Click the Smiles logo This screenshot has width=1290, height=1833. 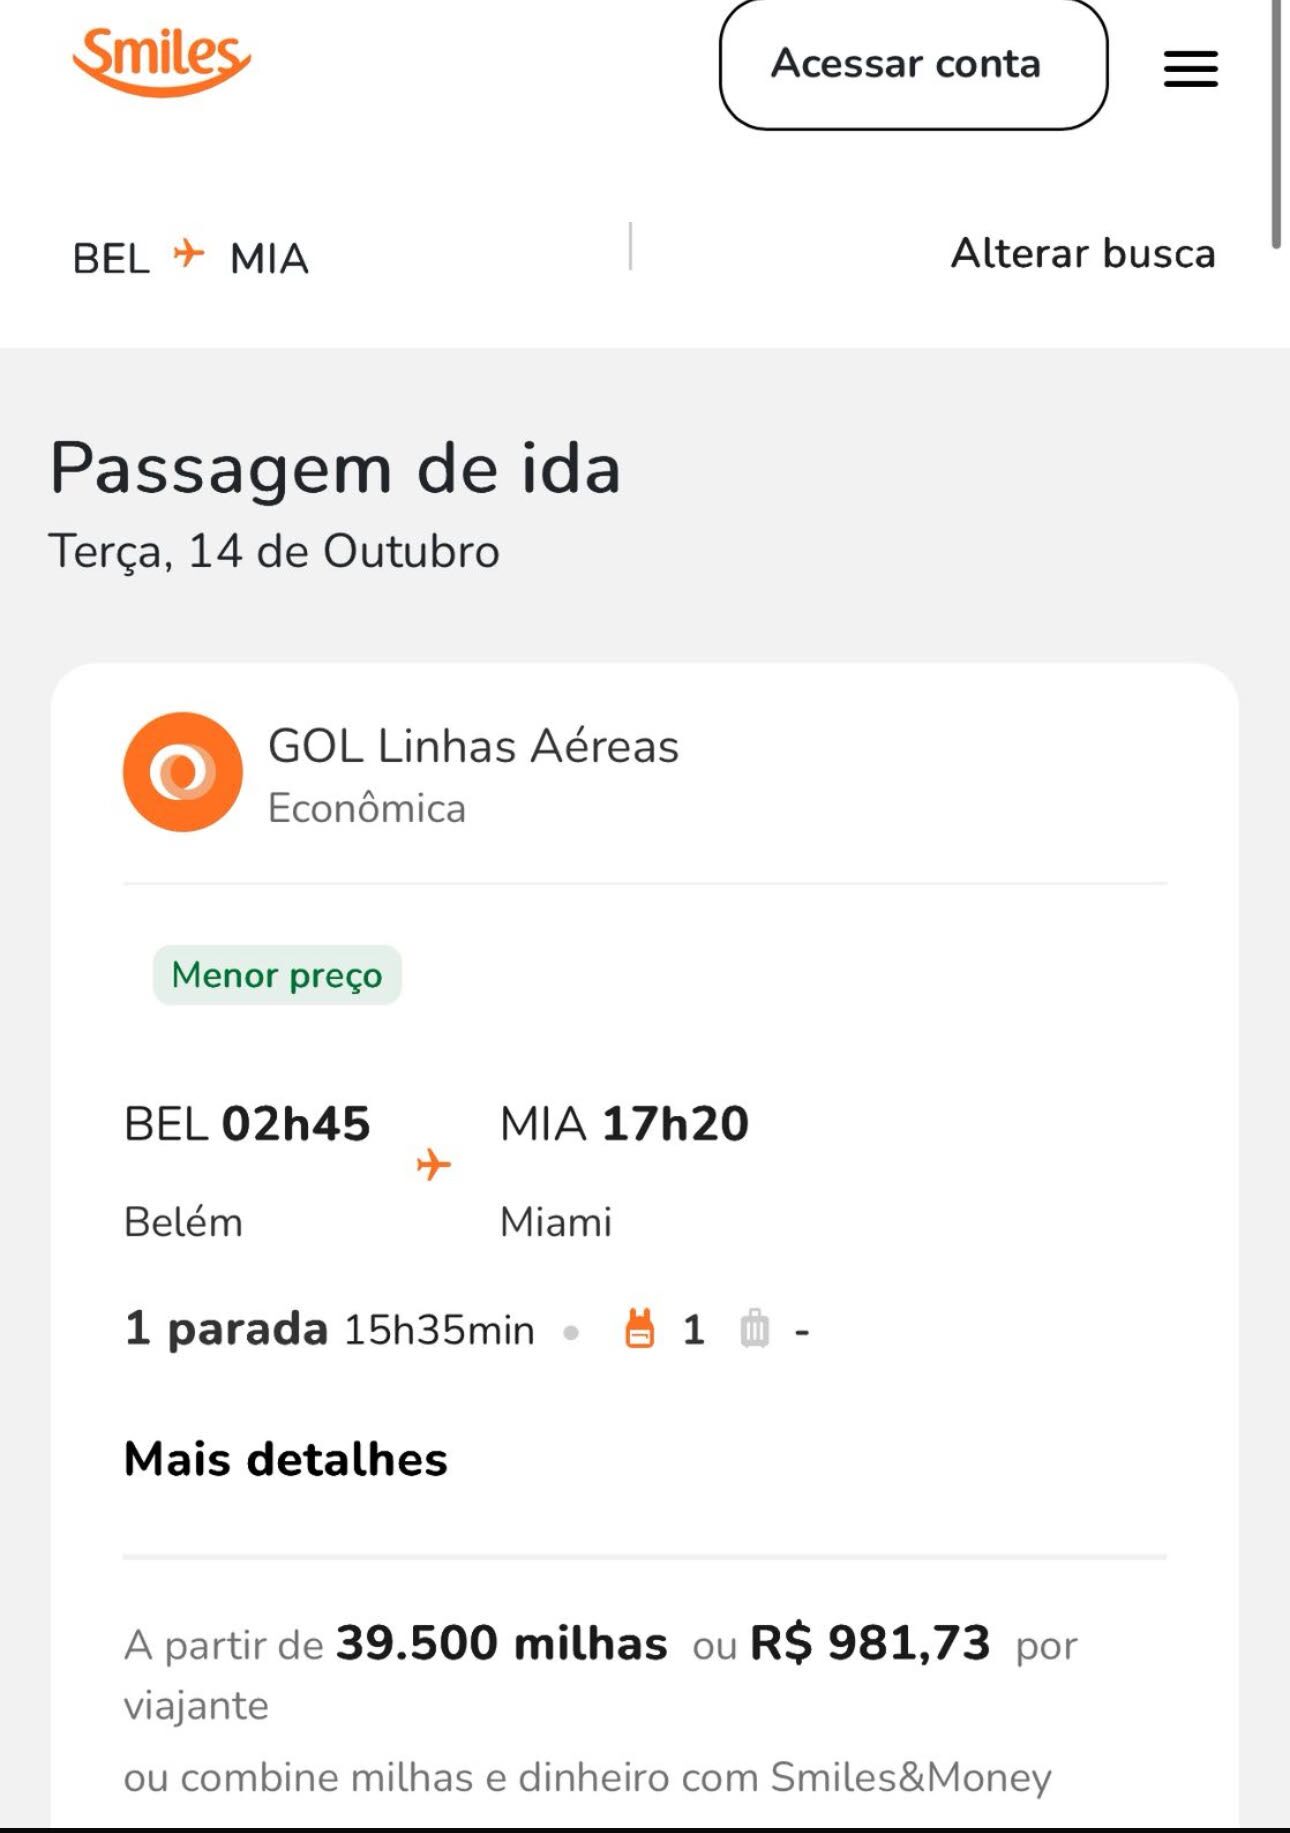point(161,60)
